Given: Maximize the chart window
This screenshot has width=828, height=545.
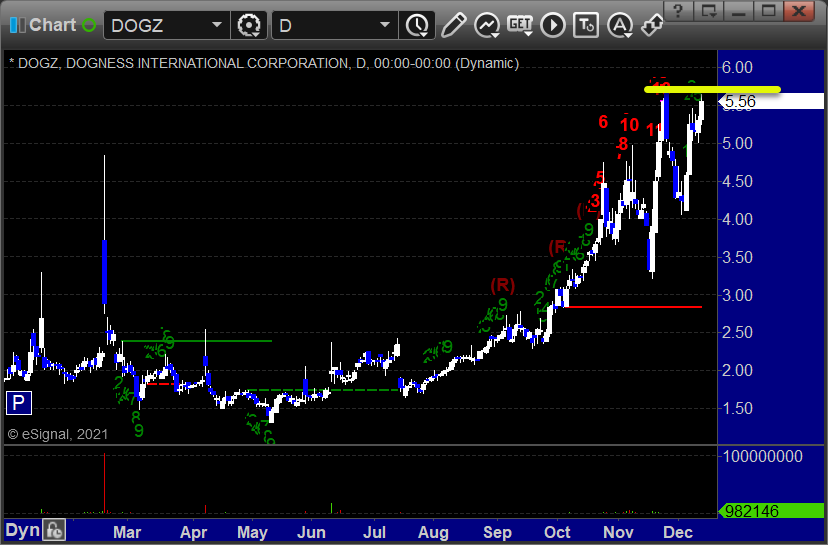Looking at the screenshot, I should (x=768, y=11).
